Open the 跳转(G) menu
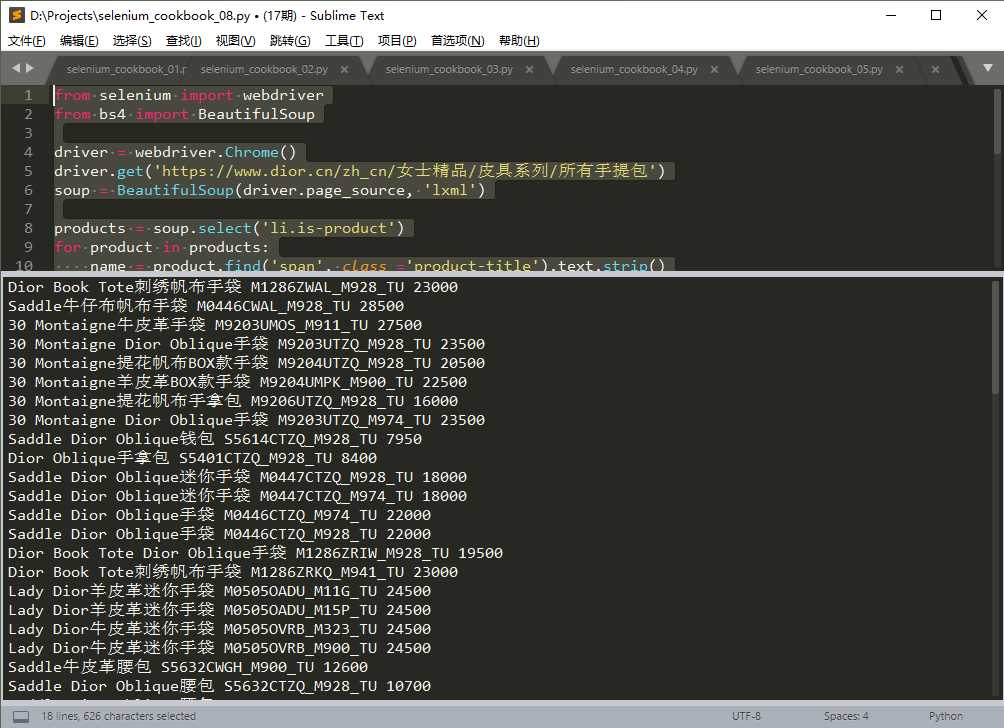 coord(290,41)
